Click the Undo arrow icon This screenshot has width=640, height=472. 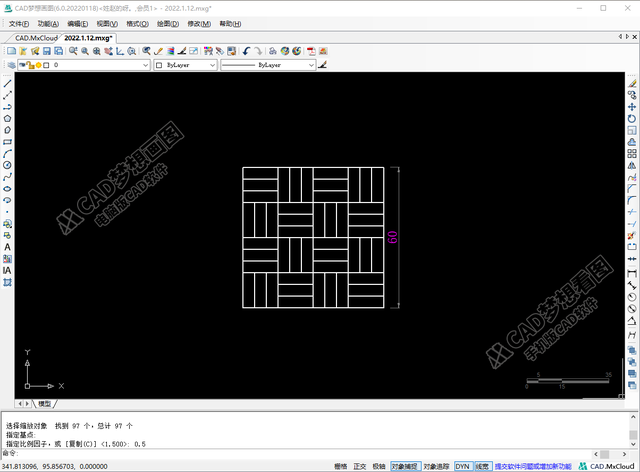[x=246, y=51]
